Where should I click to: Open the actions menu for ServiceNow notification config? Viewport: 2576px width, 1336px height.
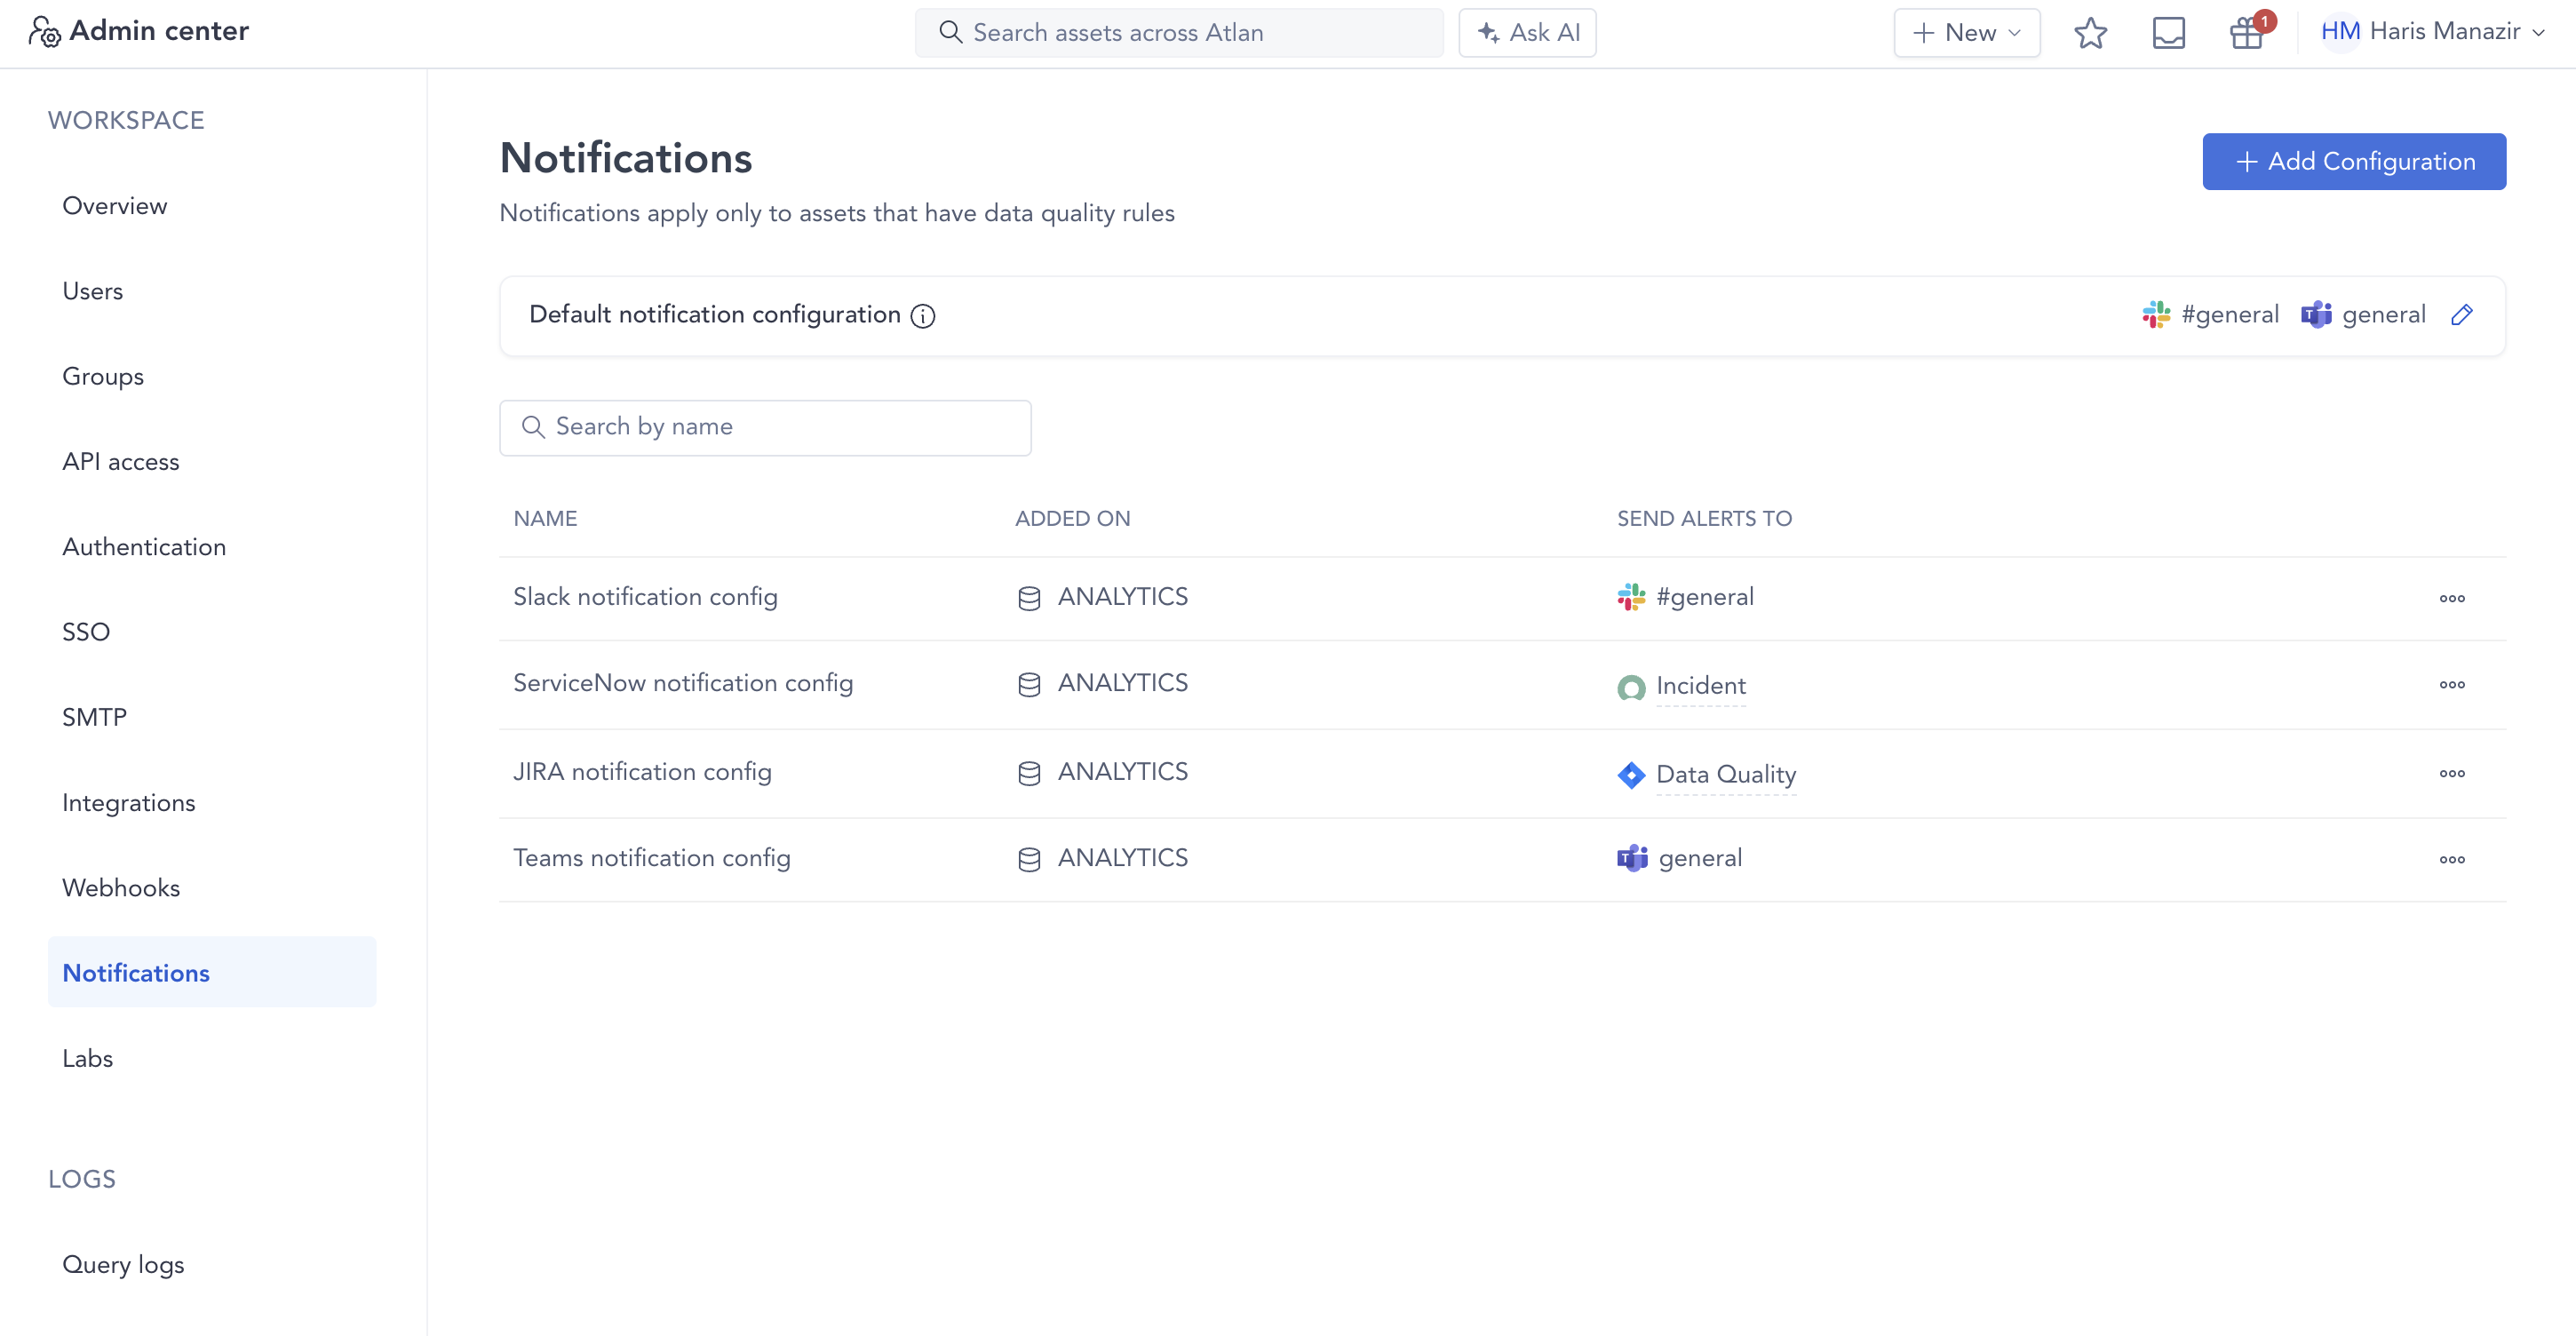point(2452,685)
